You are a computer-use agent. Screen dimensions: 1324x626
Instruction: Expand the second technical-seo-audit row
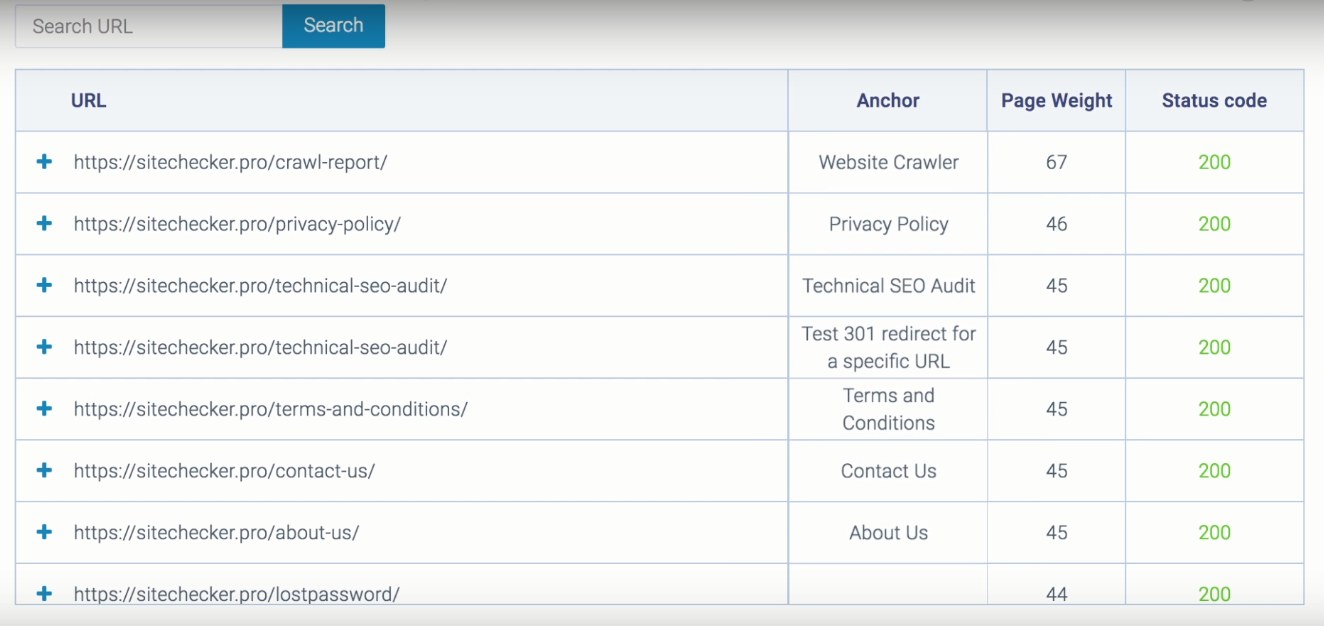tap(44, 347)
